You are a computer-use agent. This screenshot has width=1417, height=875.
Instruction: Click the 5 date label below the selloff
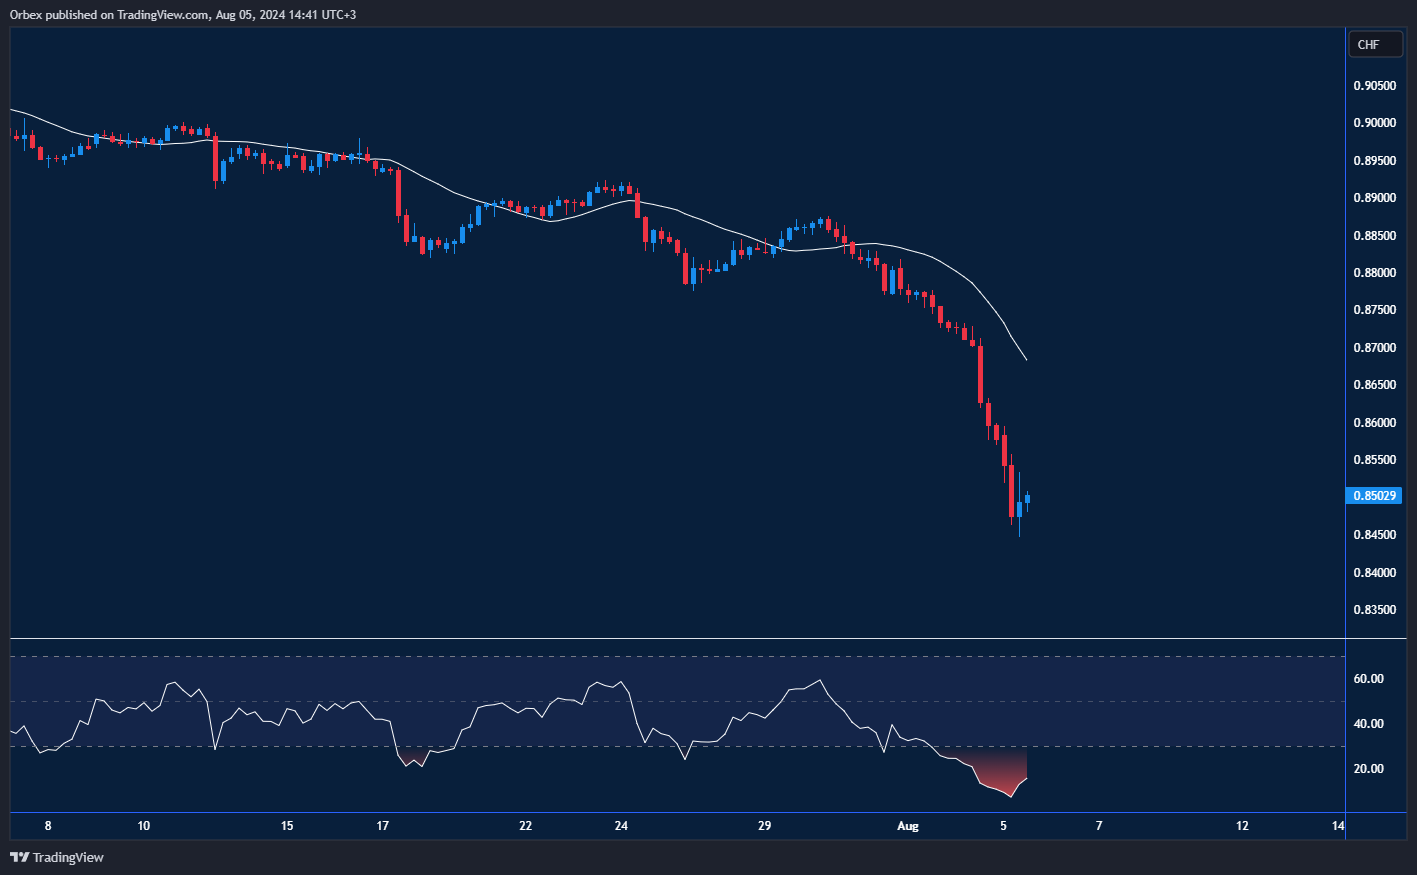[1005, 826]
